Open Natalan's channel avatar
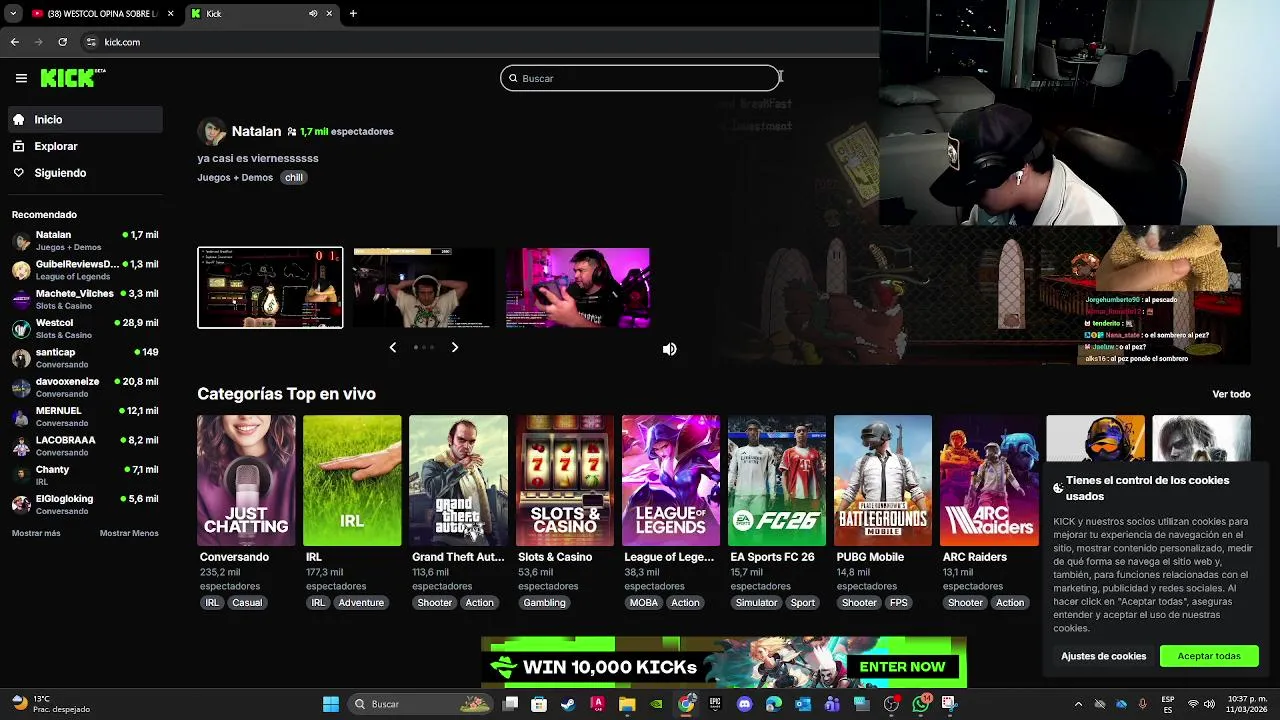 211,132
